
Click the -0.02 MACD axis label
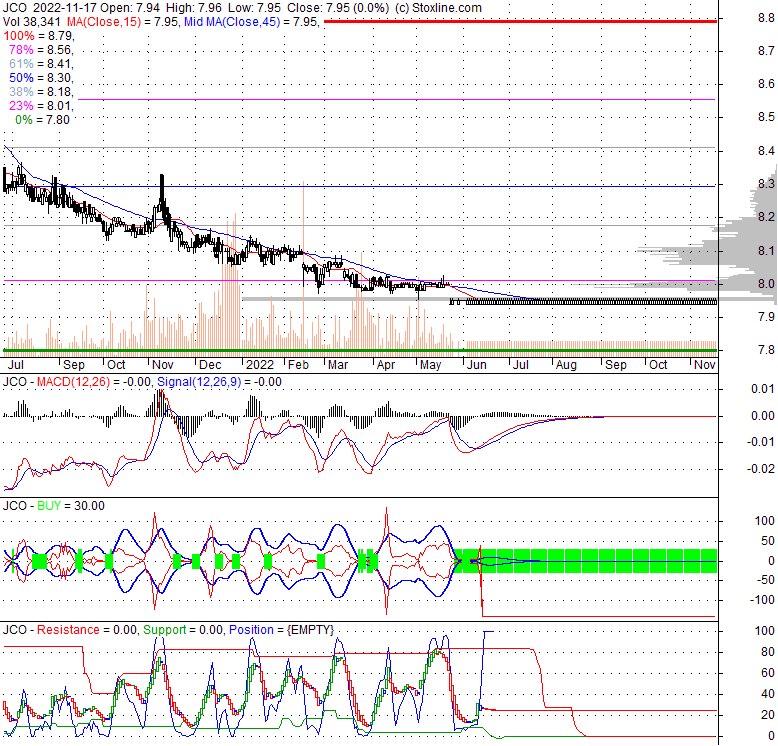(761, 469)
